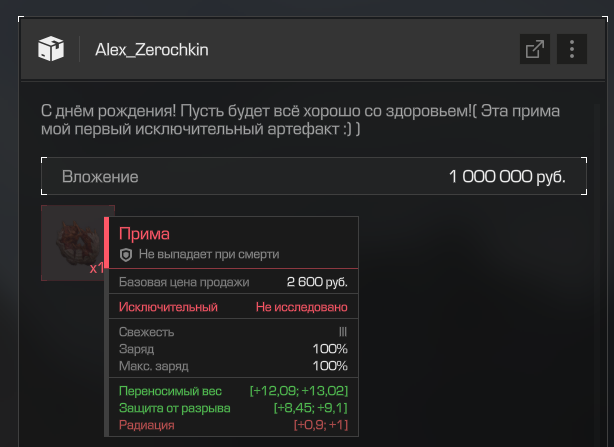Click the parcel box icon
This screenshot has height=447, width=614.
click(x=51, y=49)
